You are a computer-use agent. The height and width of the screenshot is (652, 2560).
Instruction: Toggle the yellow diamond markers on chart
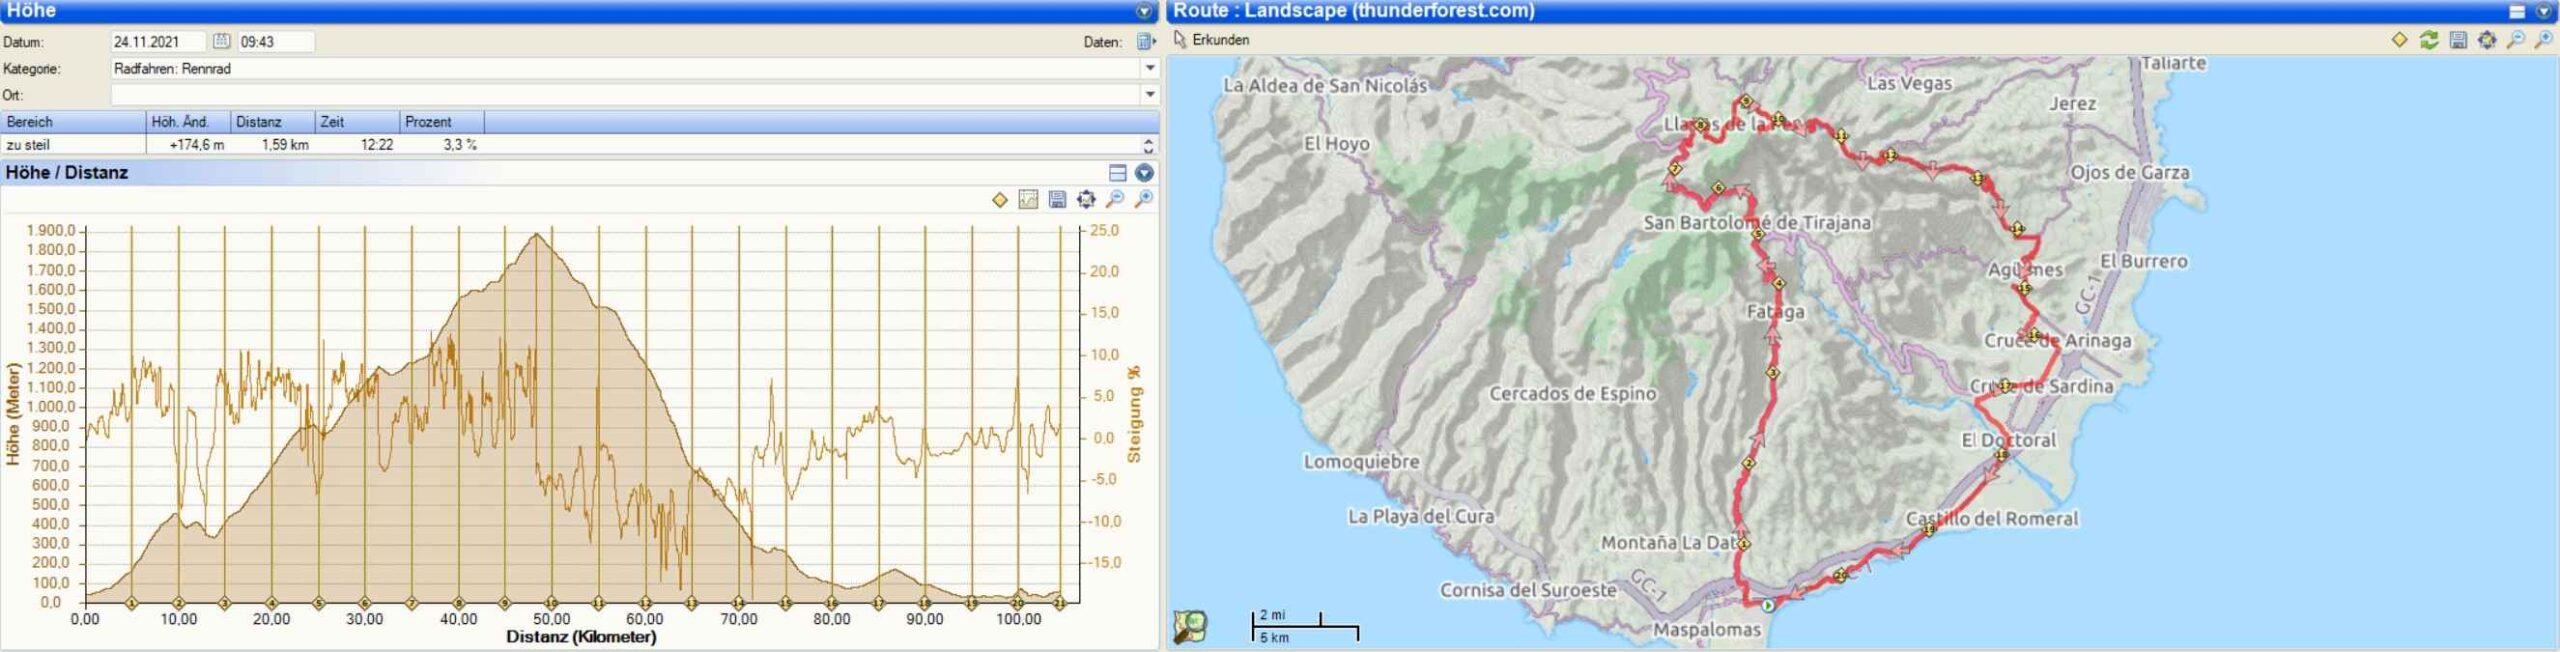(999, 199)
